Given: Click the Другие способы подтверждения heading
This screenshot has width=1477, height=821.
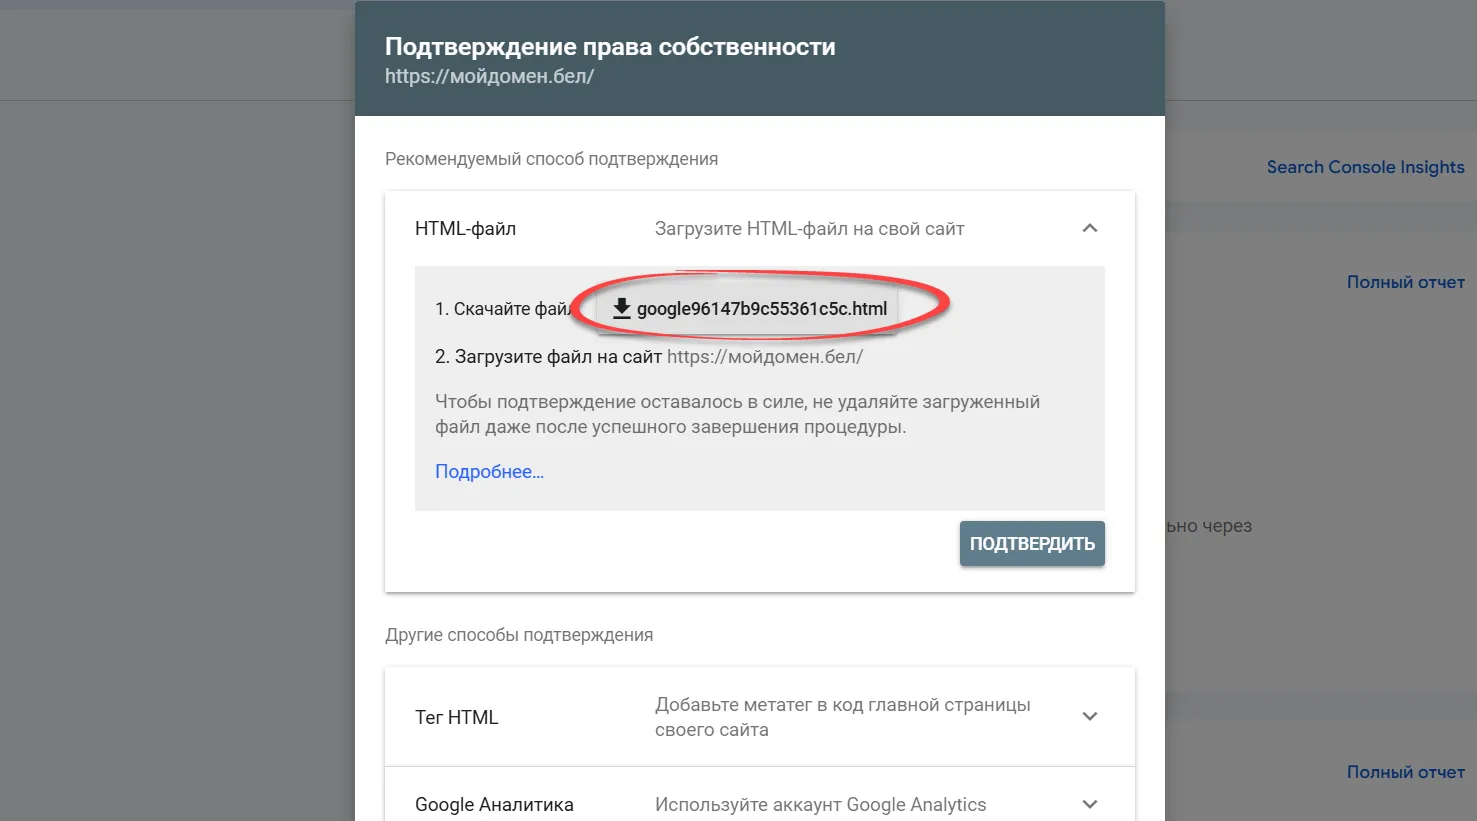Looking at the screenshot, I should (x=519, y=635).
